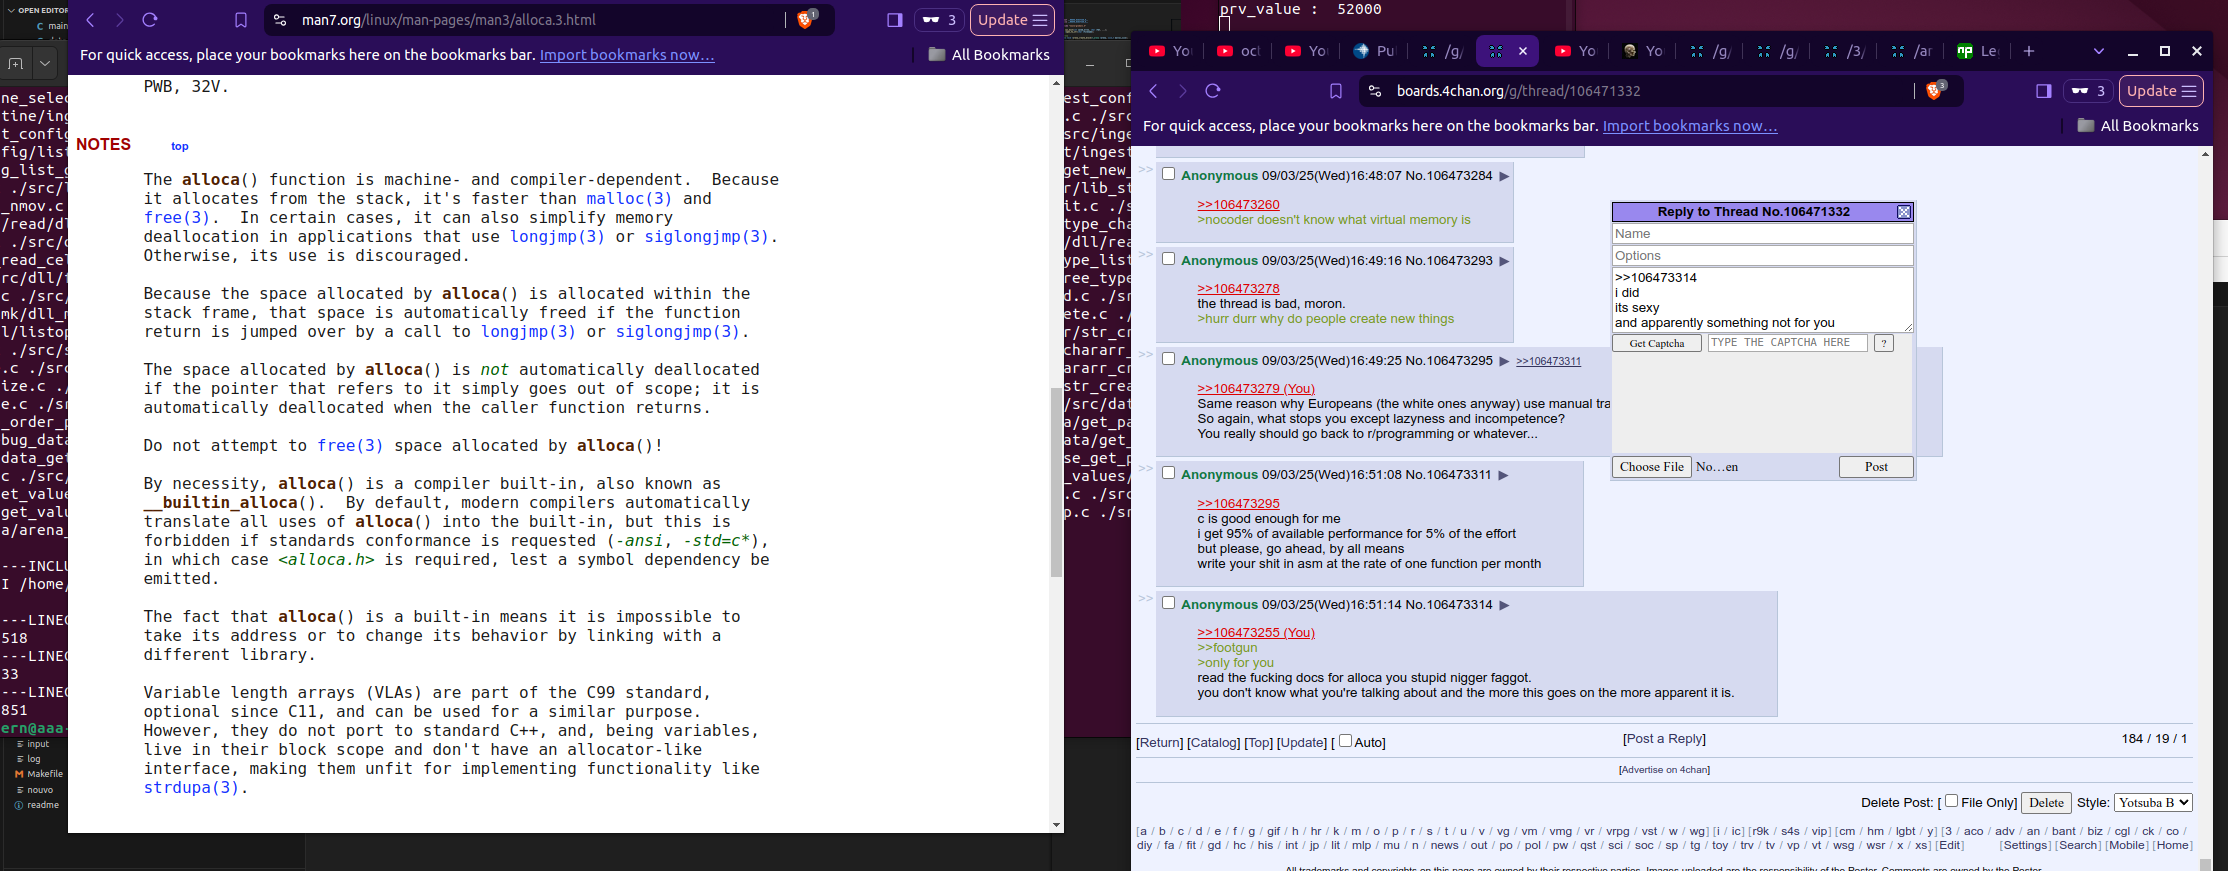Viewport: 2228px width, 871px height.
Task: Check the box for post No.106473284
Action: (x=1168, y=174)
